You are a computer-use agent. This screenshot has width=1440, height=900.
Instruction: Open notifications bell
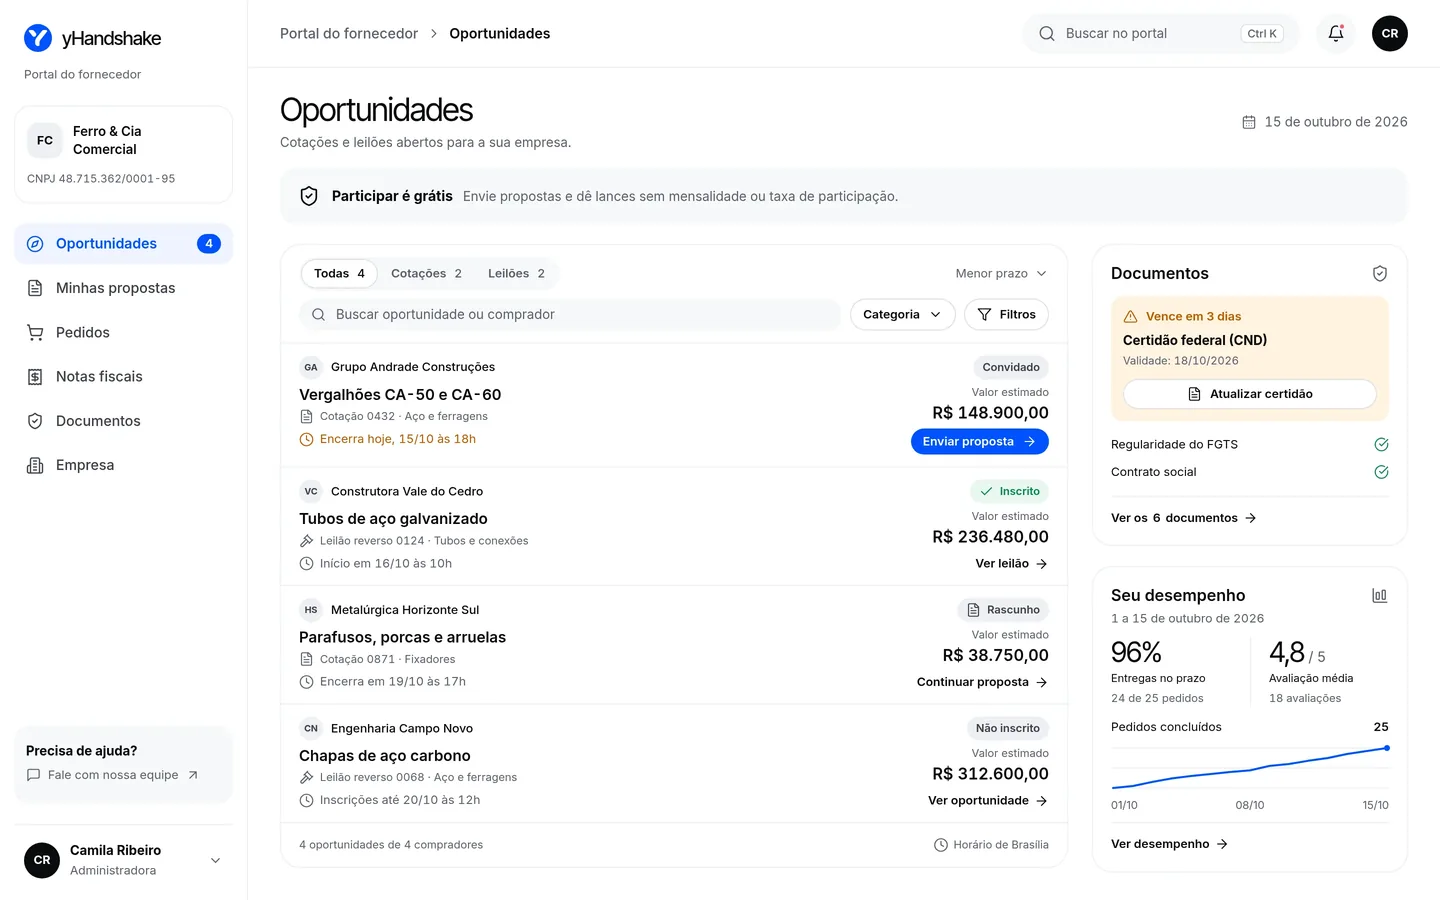point(1336,33)
